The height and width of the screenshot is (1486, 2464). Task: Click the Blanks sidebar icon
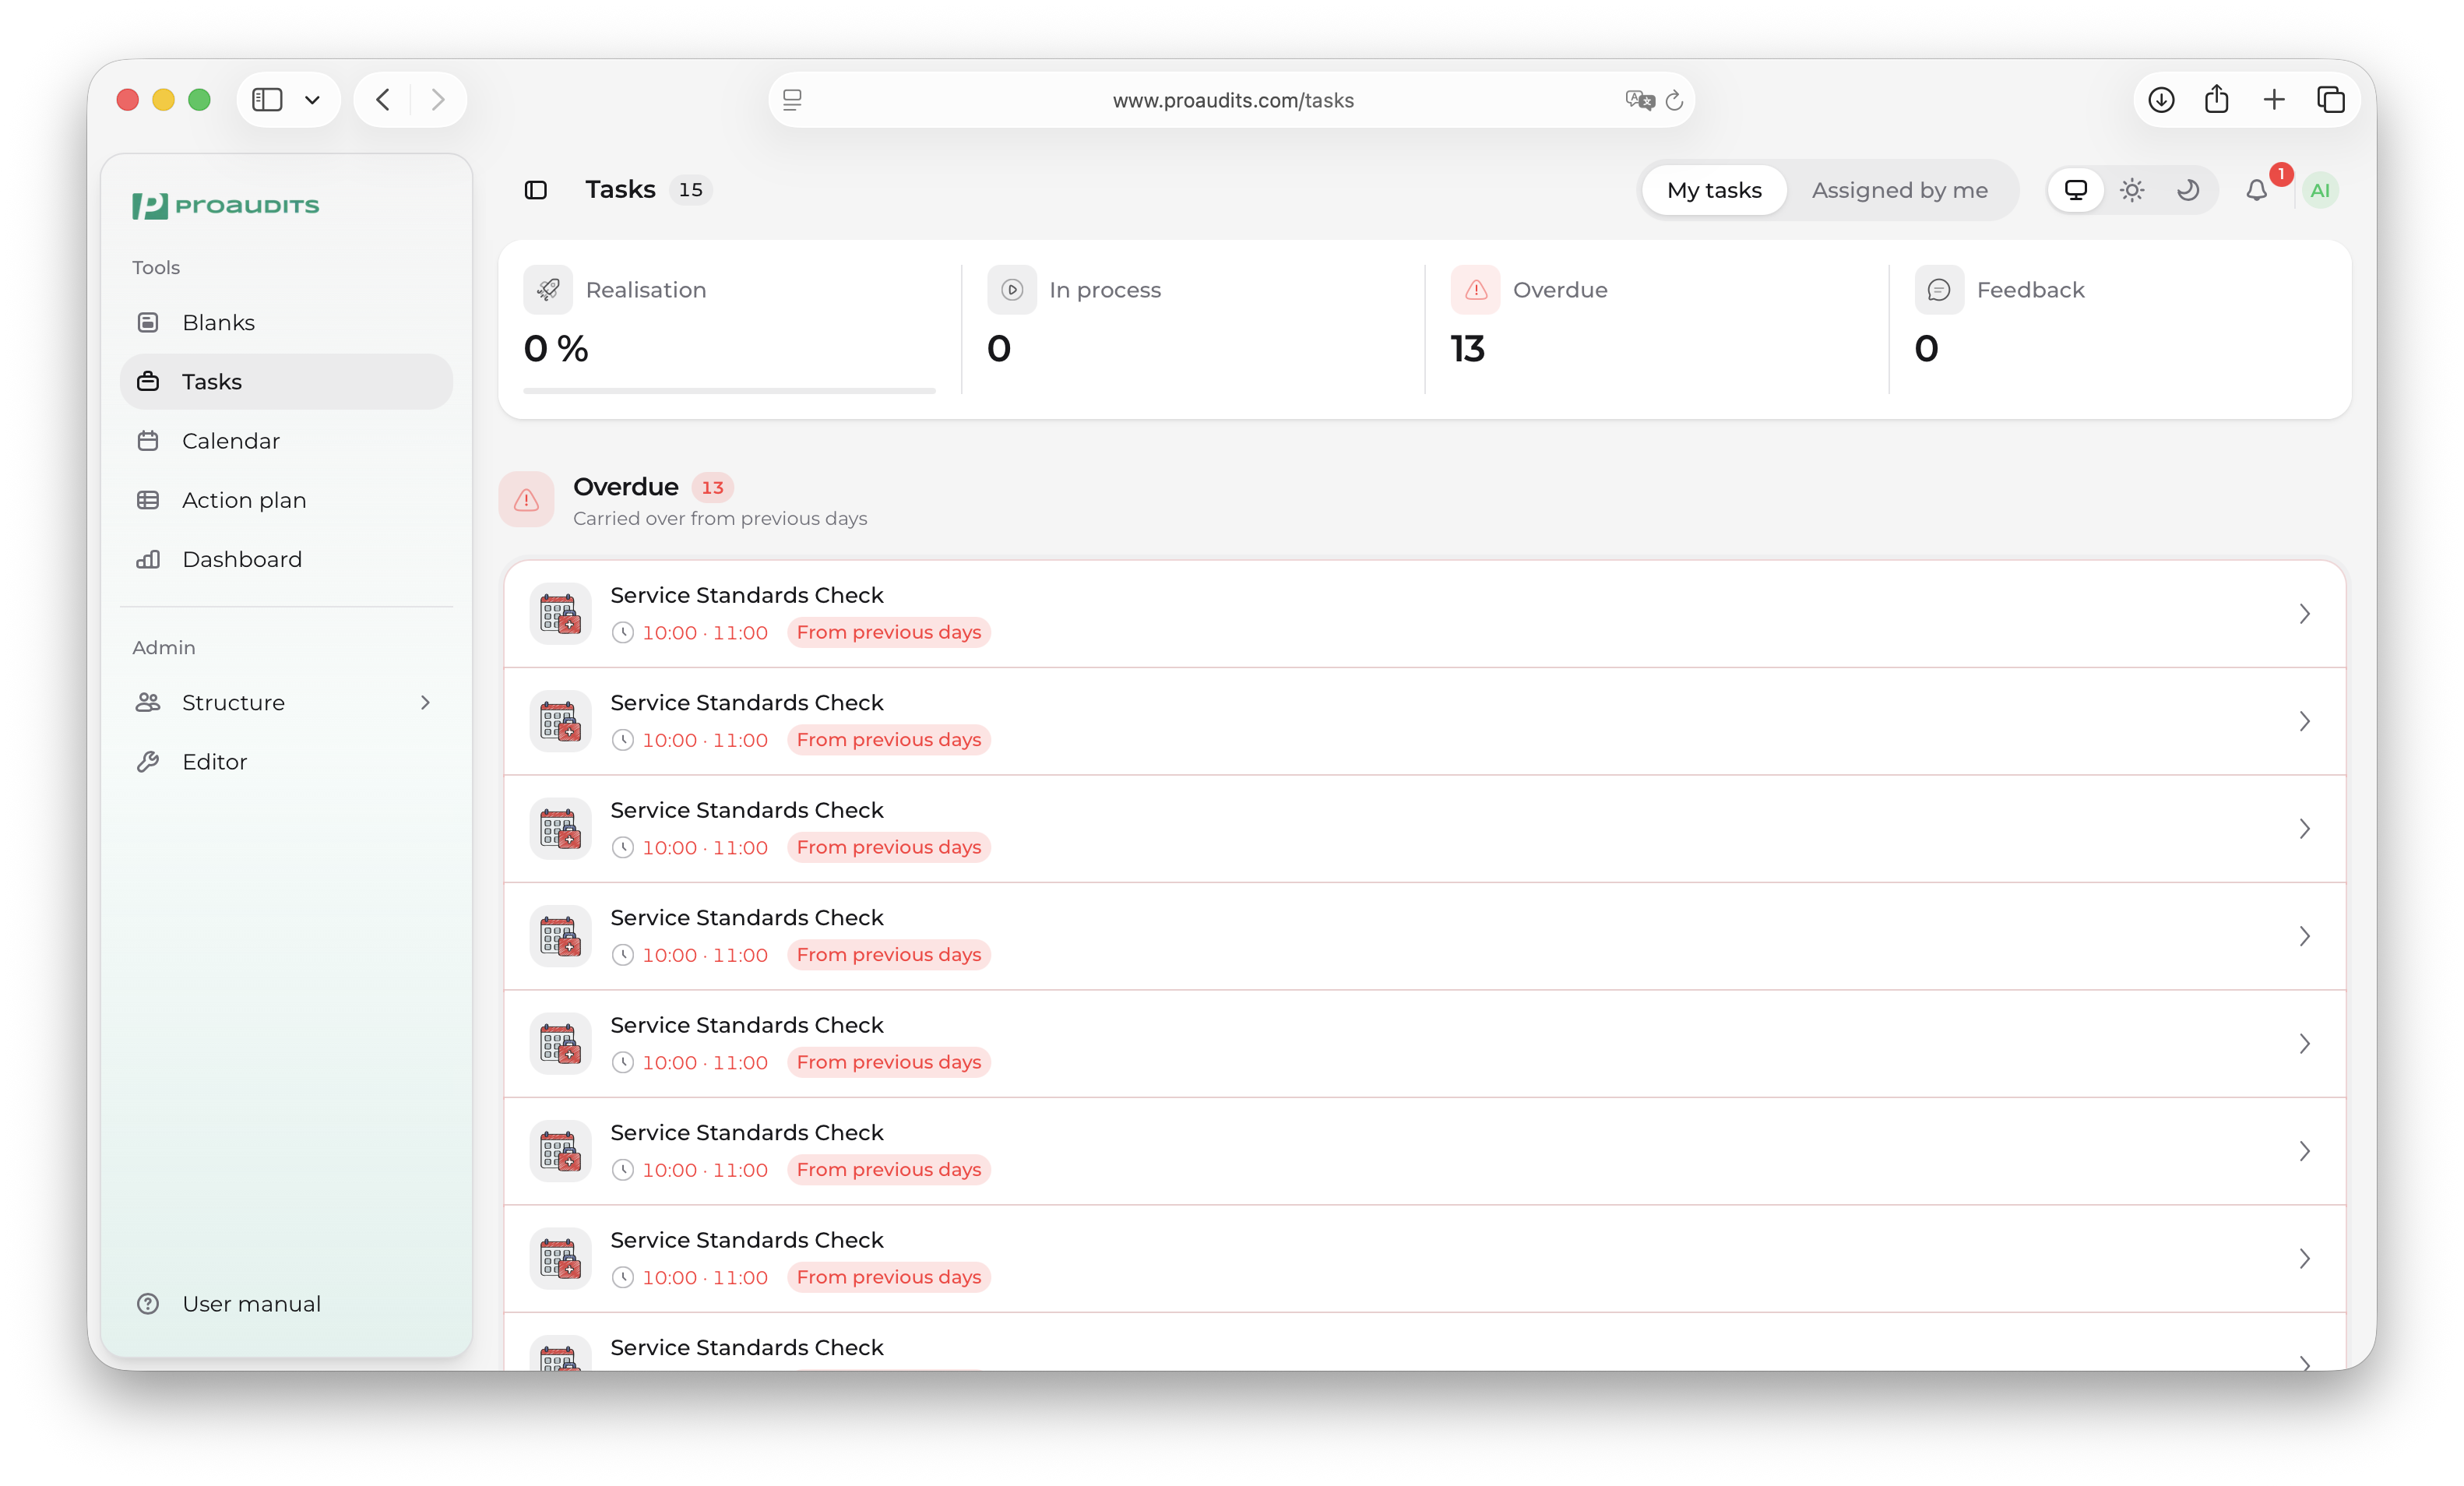tap(148, 322)
